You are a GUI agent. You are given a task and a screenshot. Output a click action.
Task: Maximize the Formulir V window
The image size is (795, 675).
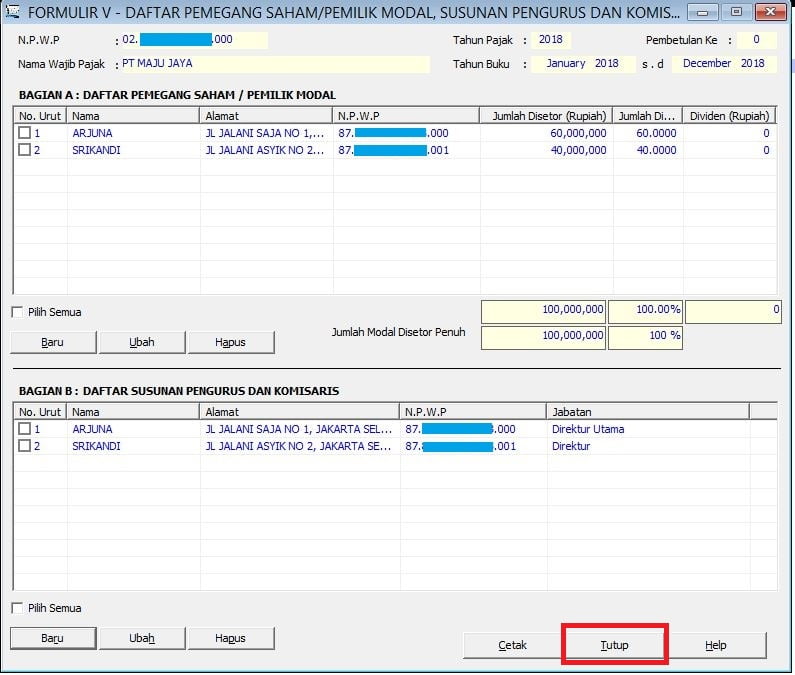coord(736,12)
